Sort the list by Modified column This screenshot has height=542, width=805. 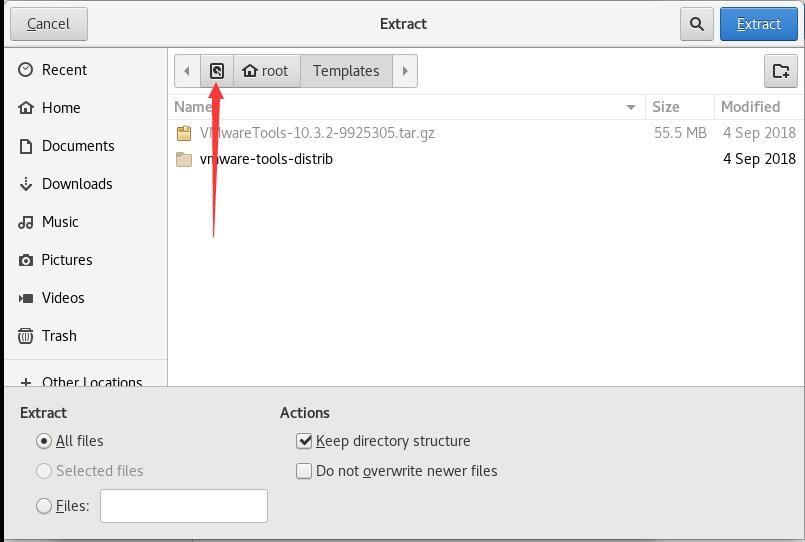click(x=750, y=107)
